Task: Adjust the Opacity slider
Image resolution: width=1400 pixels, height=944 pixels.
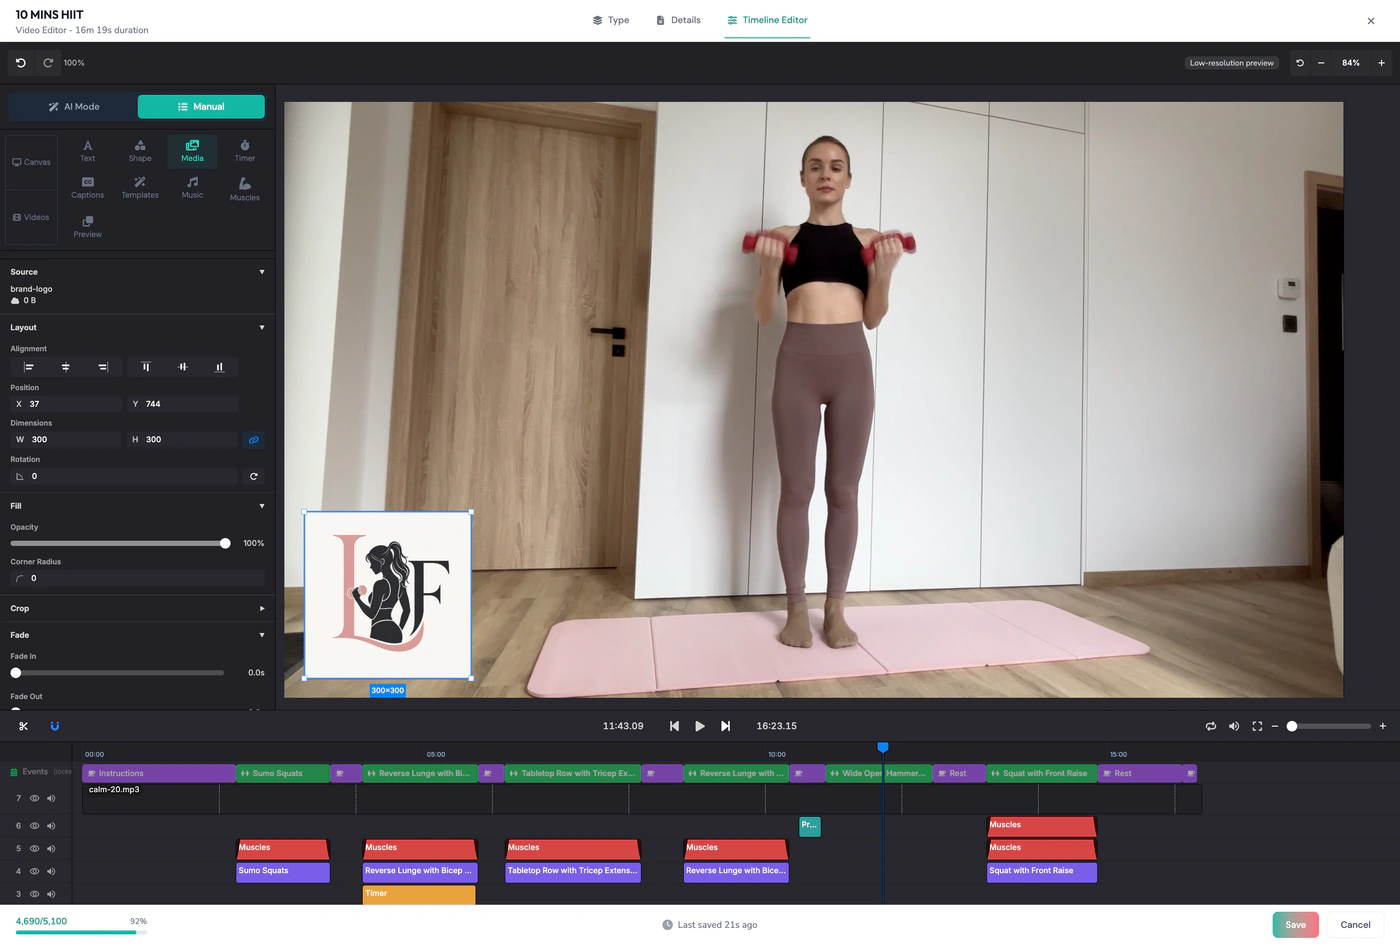Action: click(x=120, y=543)
